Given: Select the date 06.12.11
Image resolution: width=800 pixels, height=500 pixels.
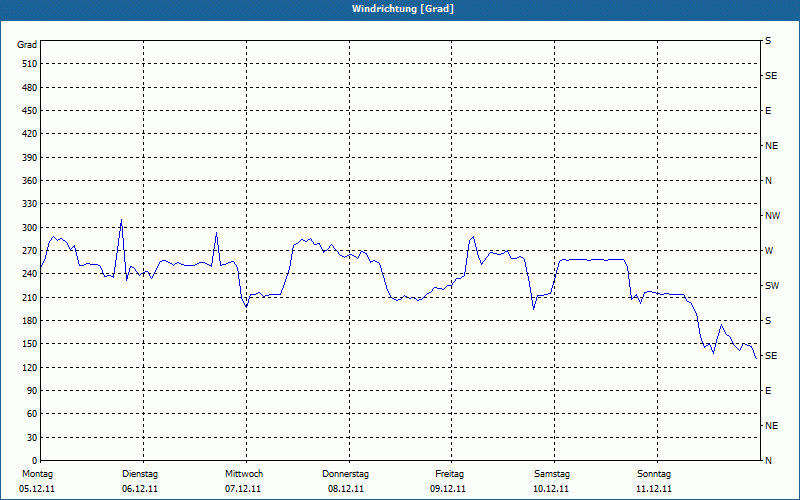Looking at the screenshot, I should (140, 489).
